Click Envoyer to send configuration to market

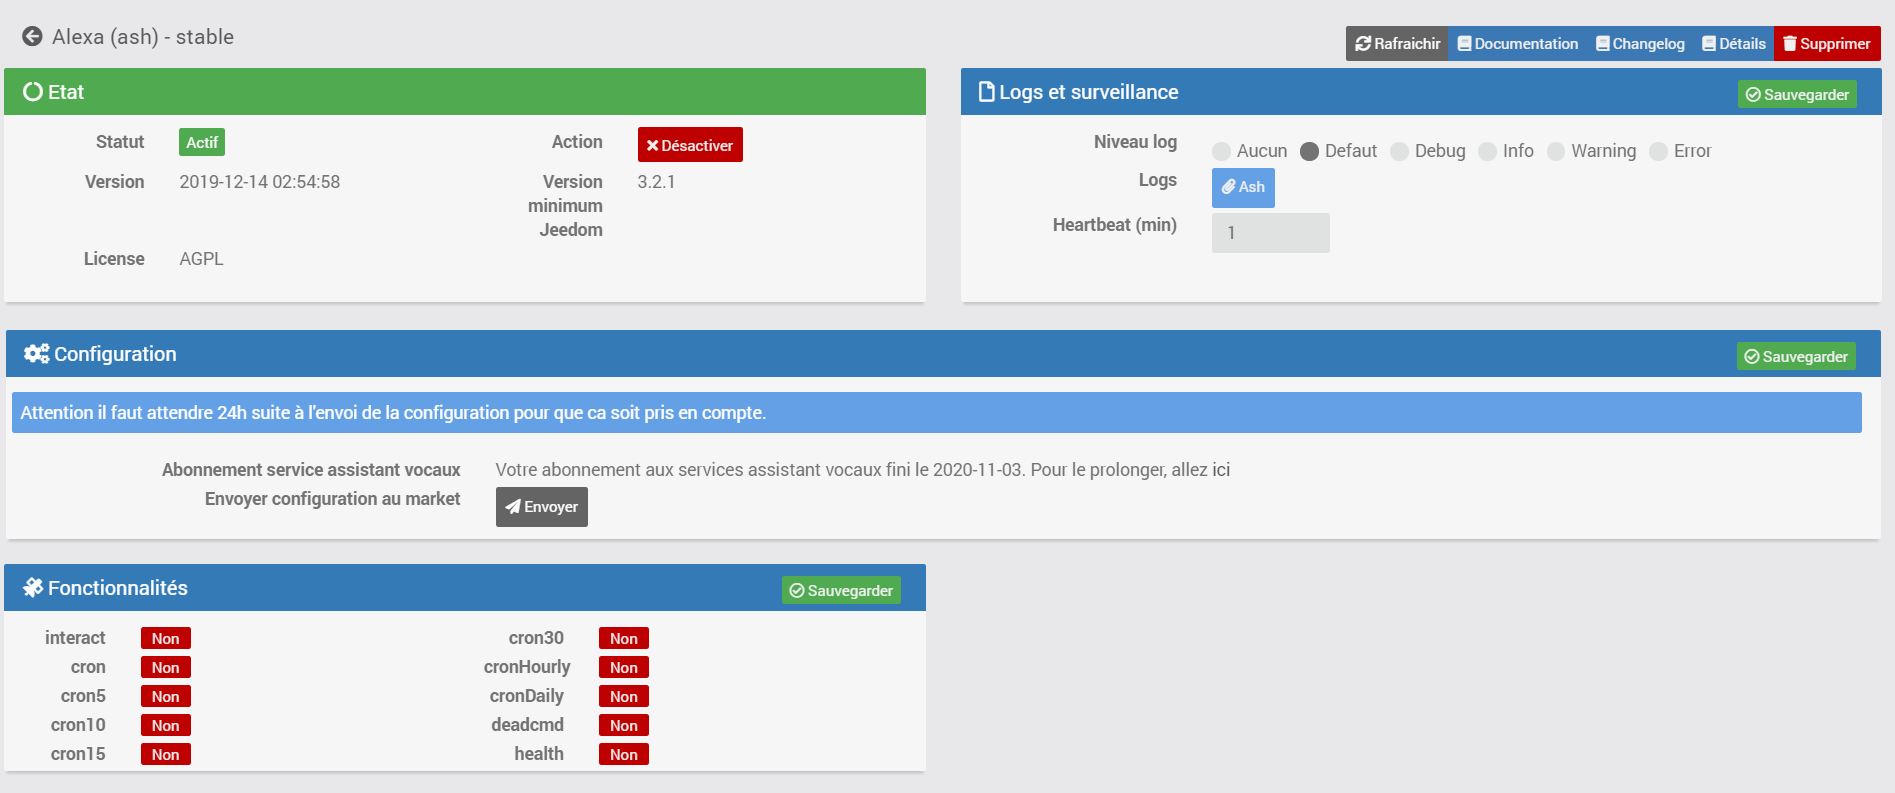coord(541,507)
